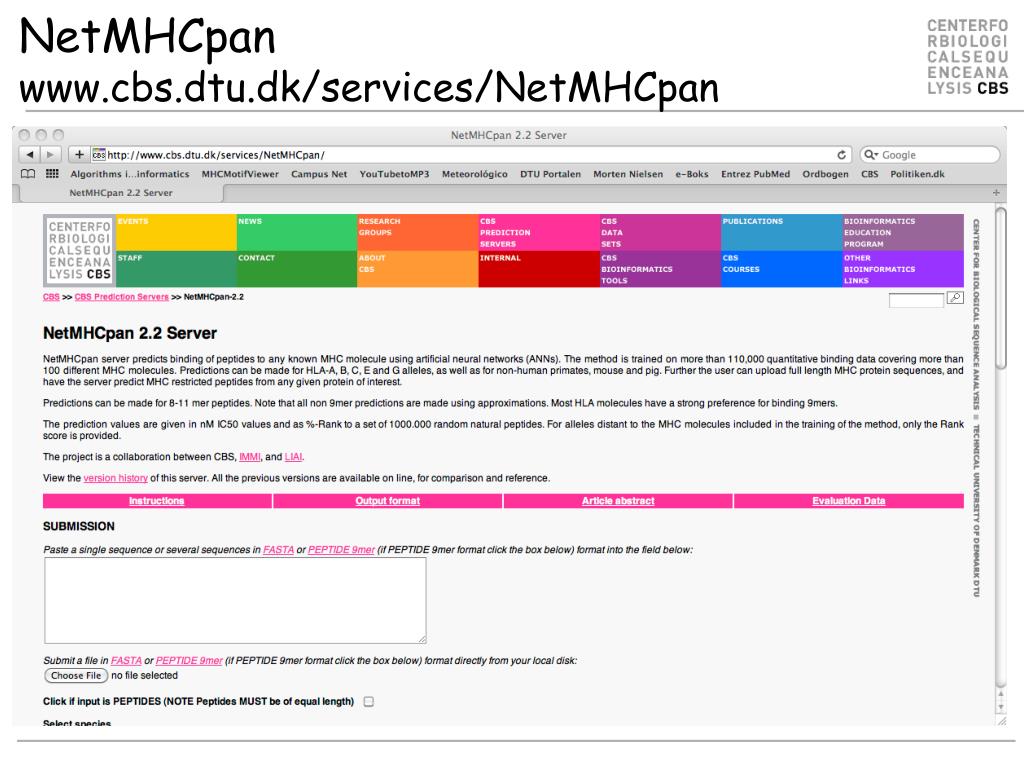Click the Google search field
Image resolution: width=1024 pixels, height=768 pixels.
point(930,155)
